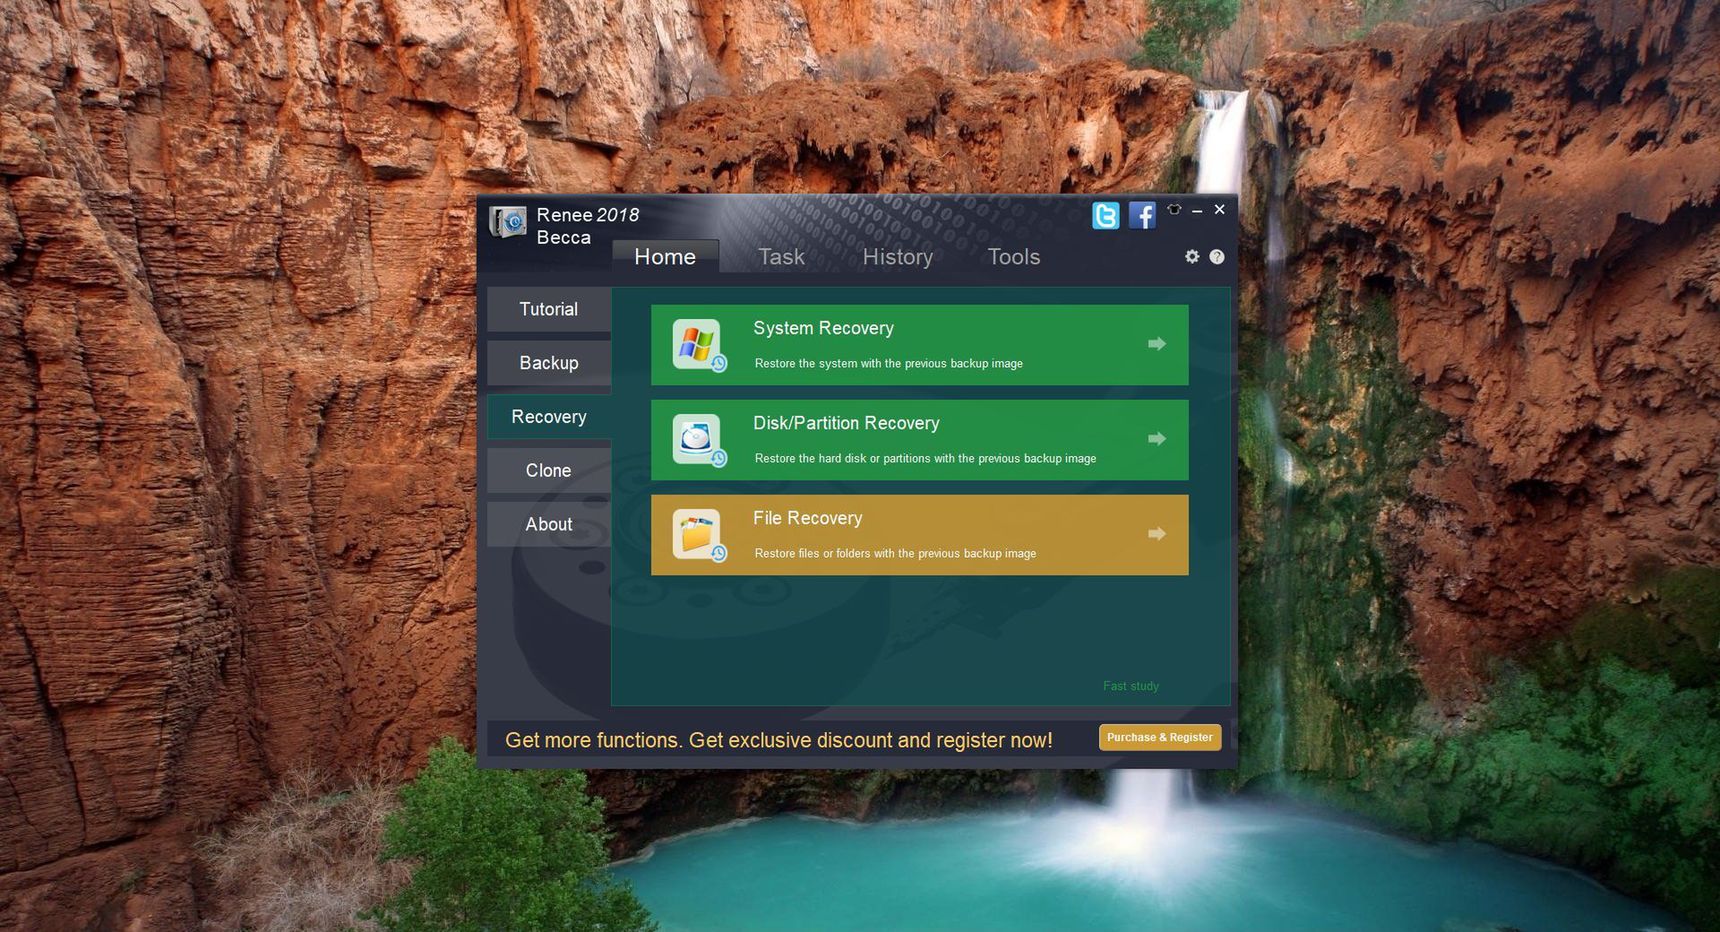Click the arrow on File Recovery row
The image size is (1720, 932).
coord(1157,534)
